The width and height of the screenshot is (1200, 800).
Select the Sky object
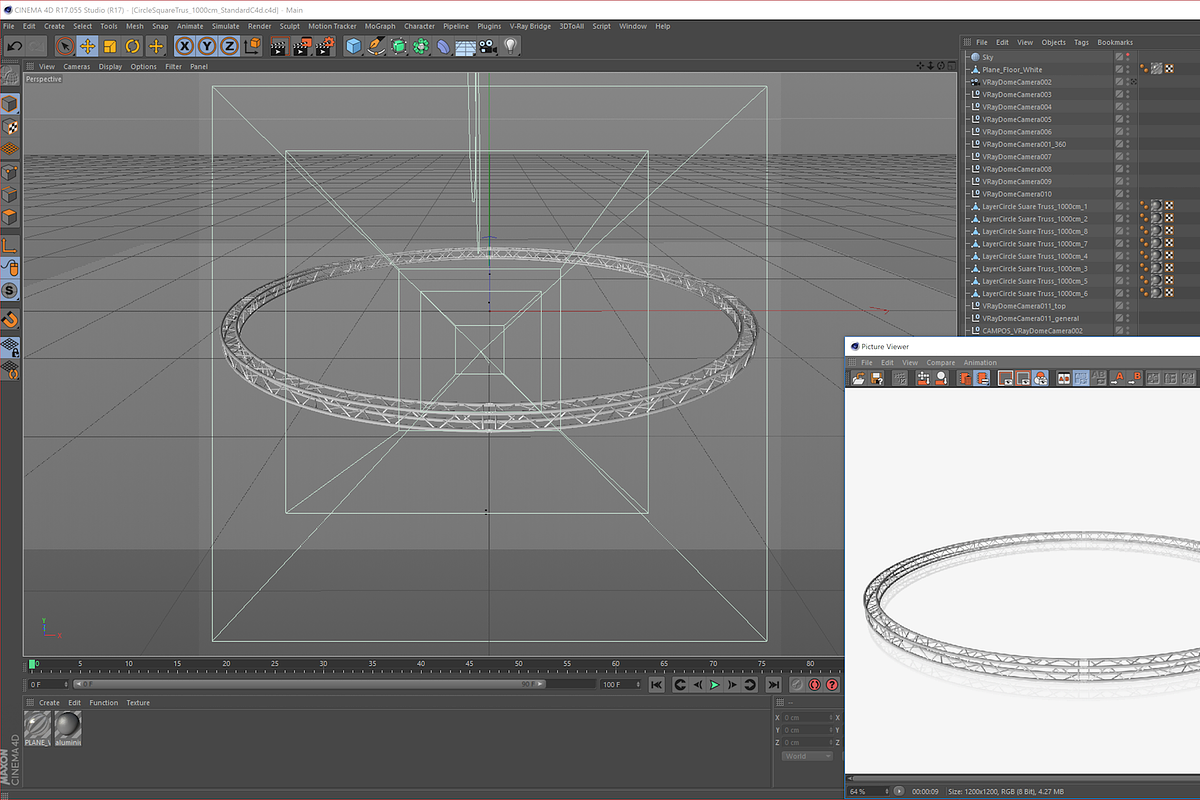pyautogui.click(x=988, y=57)
